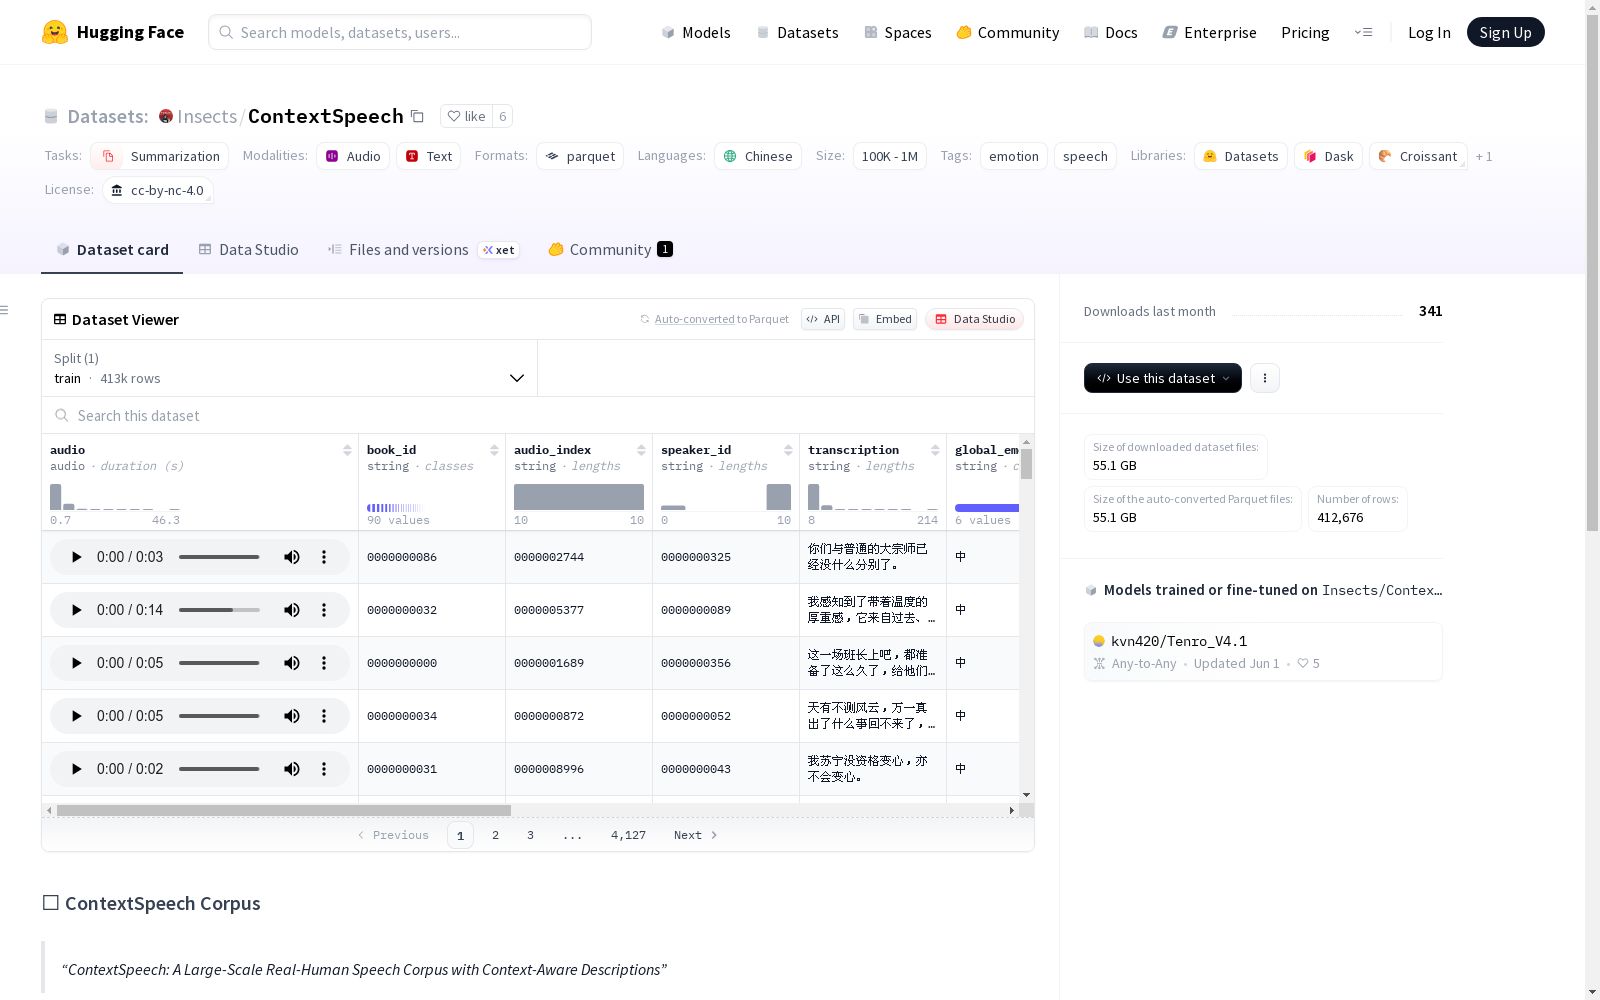Screen dimensions: 1600x1000
Task: Open the Files and versions tab
Action: [423, 250]
